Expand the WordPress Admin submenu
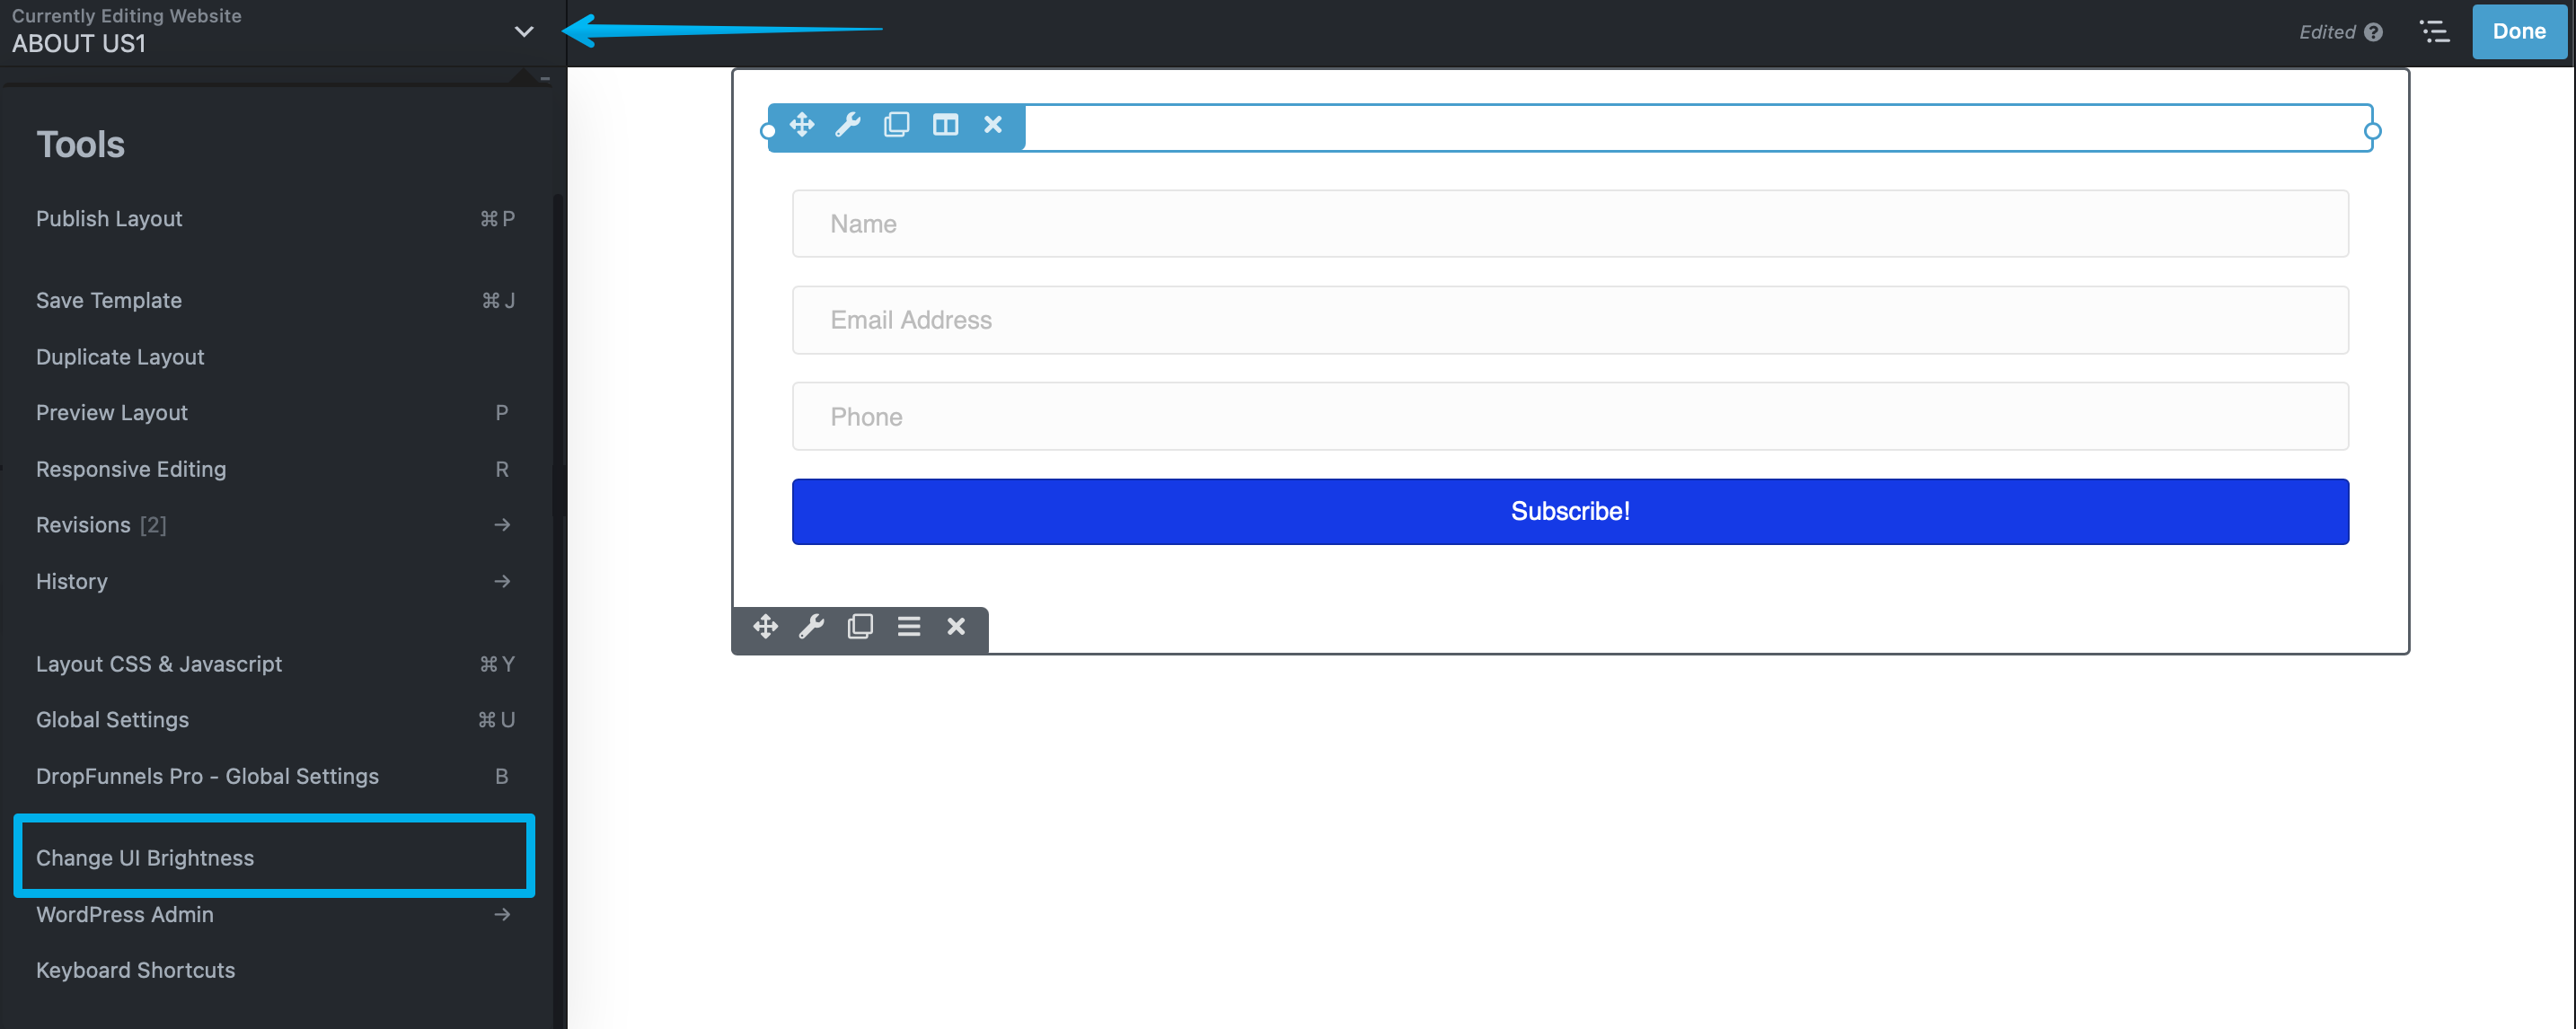The image size is (2576, 1029). click(x=275, y=915)
